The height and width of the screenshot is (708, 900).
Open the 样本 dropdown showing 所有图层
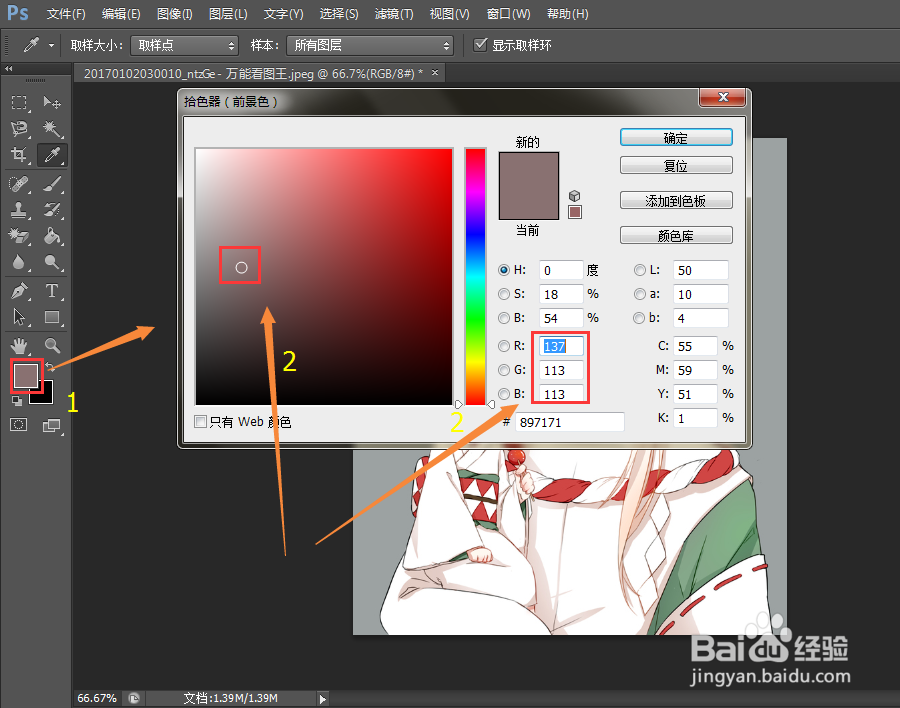(370, 44)
